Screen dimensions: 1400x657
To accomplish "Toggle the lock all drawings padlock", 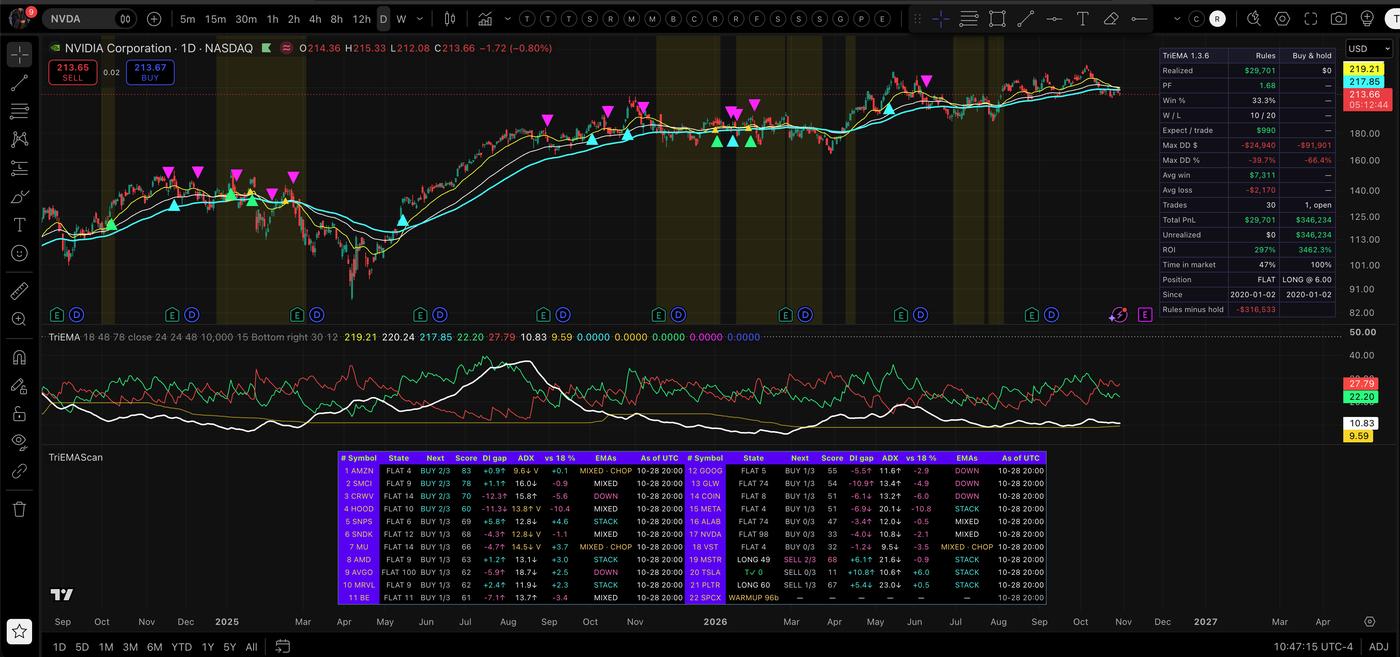I will (19, 413).
